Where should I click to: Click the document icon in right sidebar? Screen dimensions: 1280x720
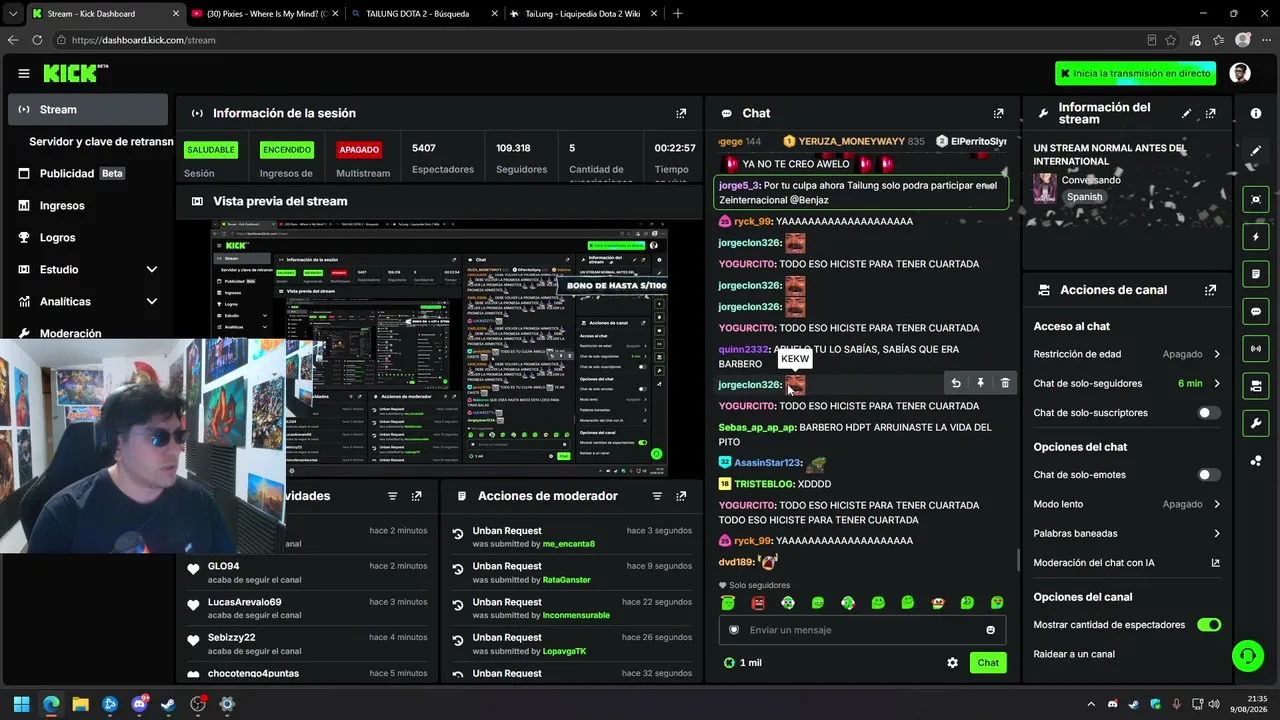tap(1256, 274)
